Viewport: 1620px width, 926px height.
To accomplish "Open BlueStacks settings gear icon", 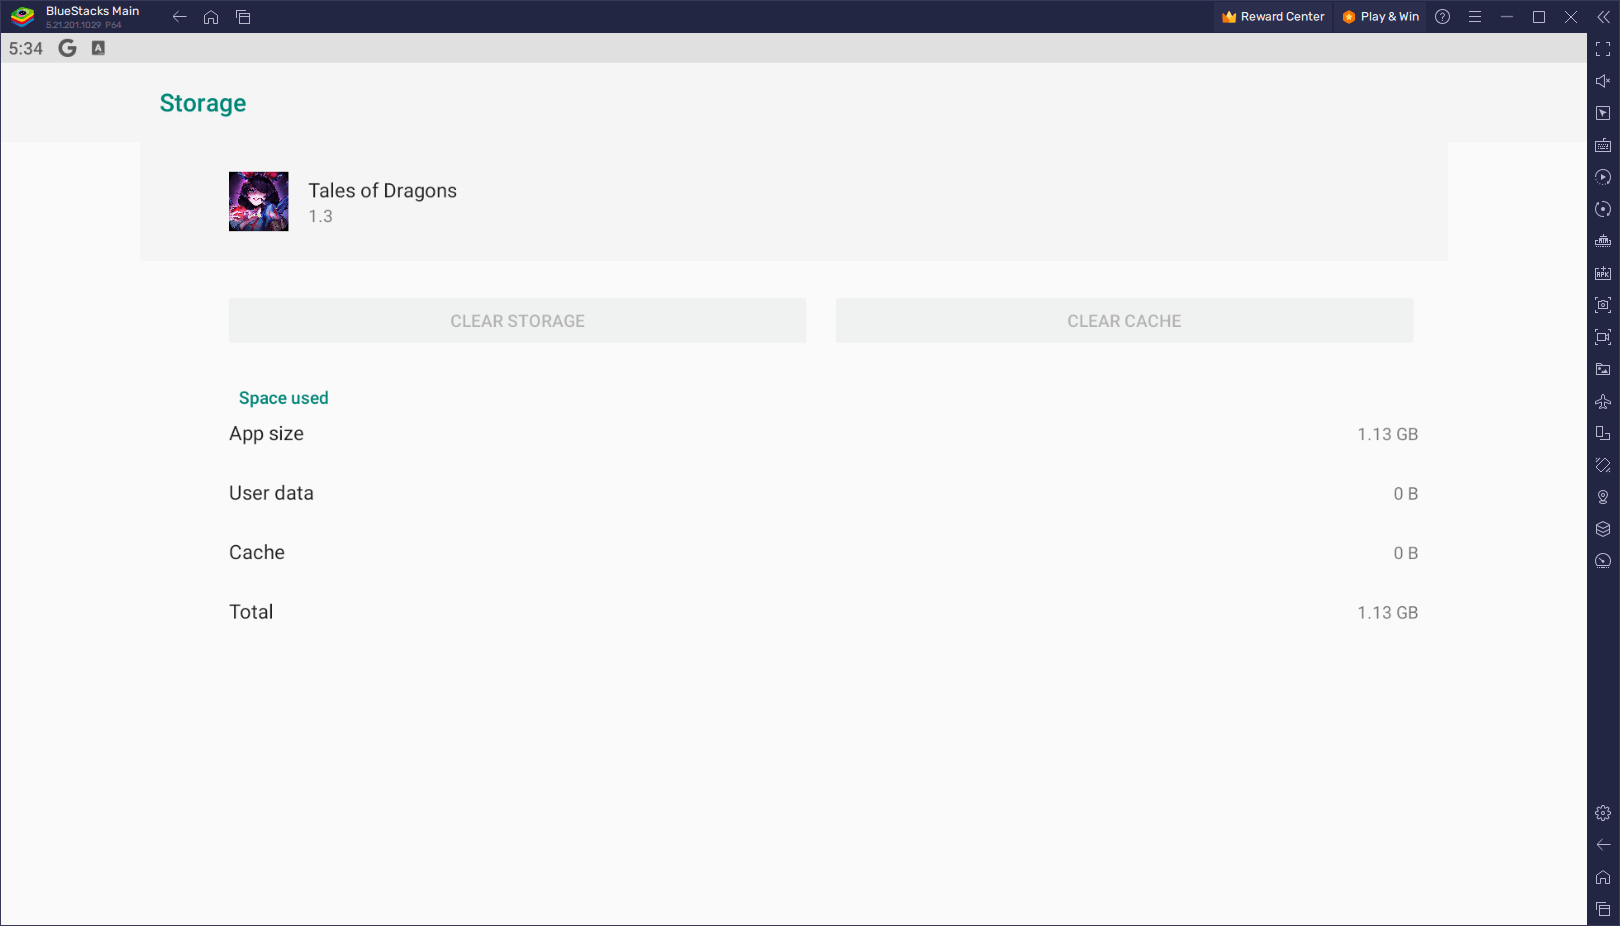I will pos(1603,813).
